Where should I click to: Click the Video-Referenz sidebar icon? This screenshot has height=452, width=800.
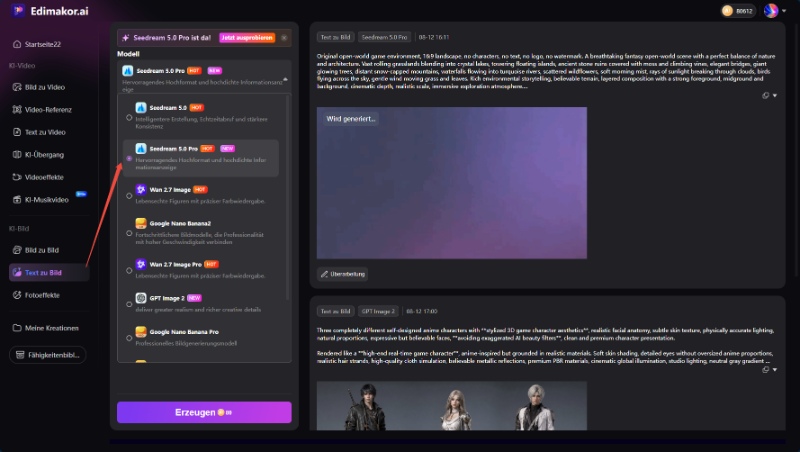pos(17,110)
